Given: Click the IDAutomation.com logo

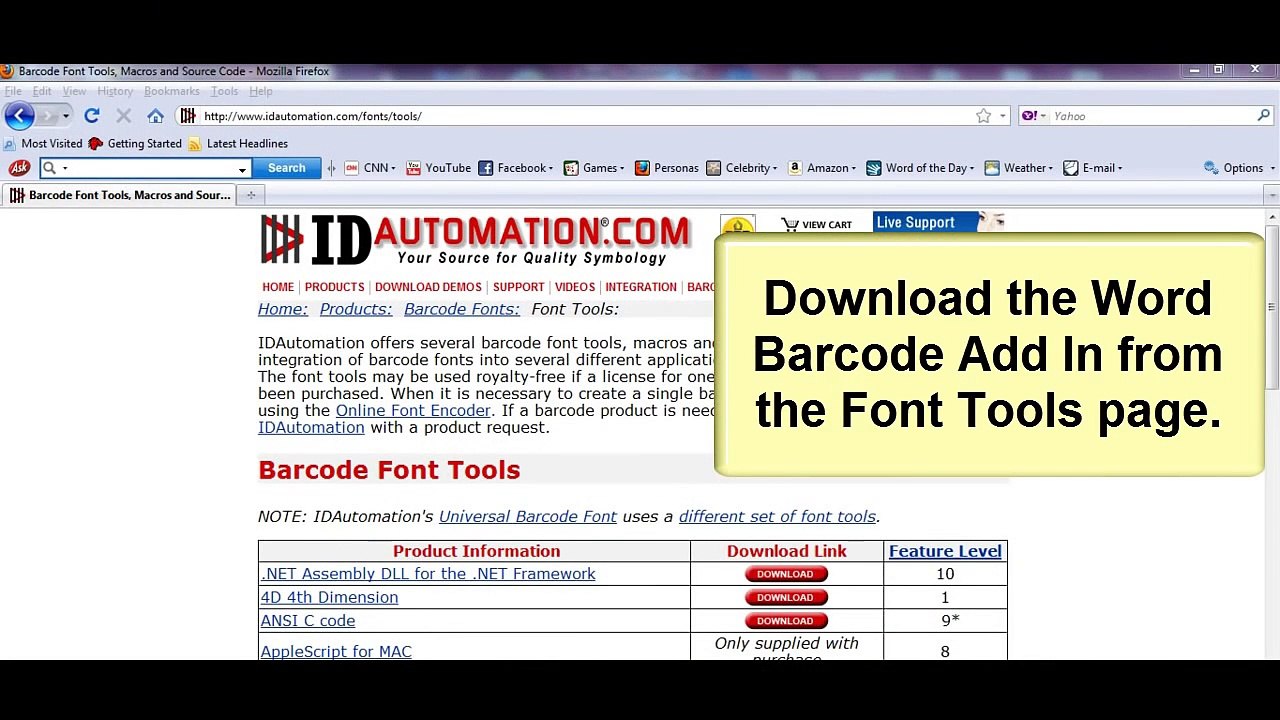Looking at the screenshot, I should (x=475, y=240).
